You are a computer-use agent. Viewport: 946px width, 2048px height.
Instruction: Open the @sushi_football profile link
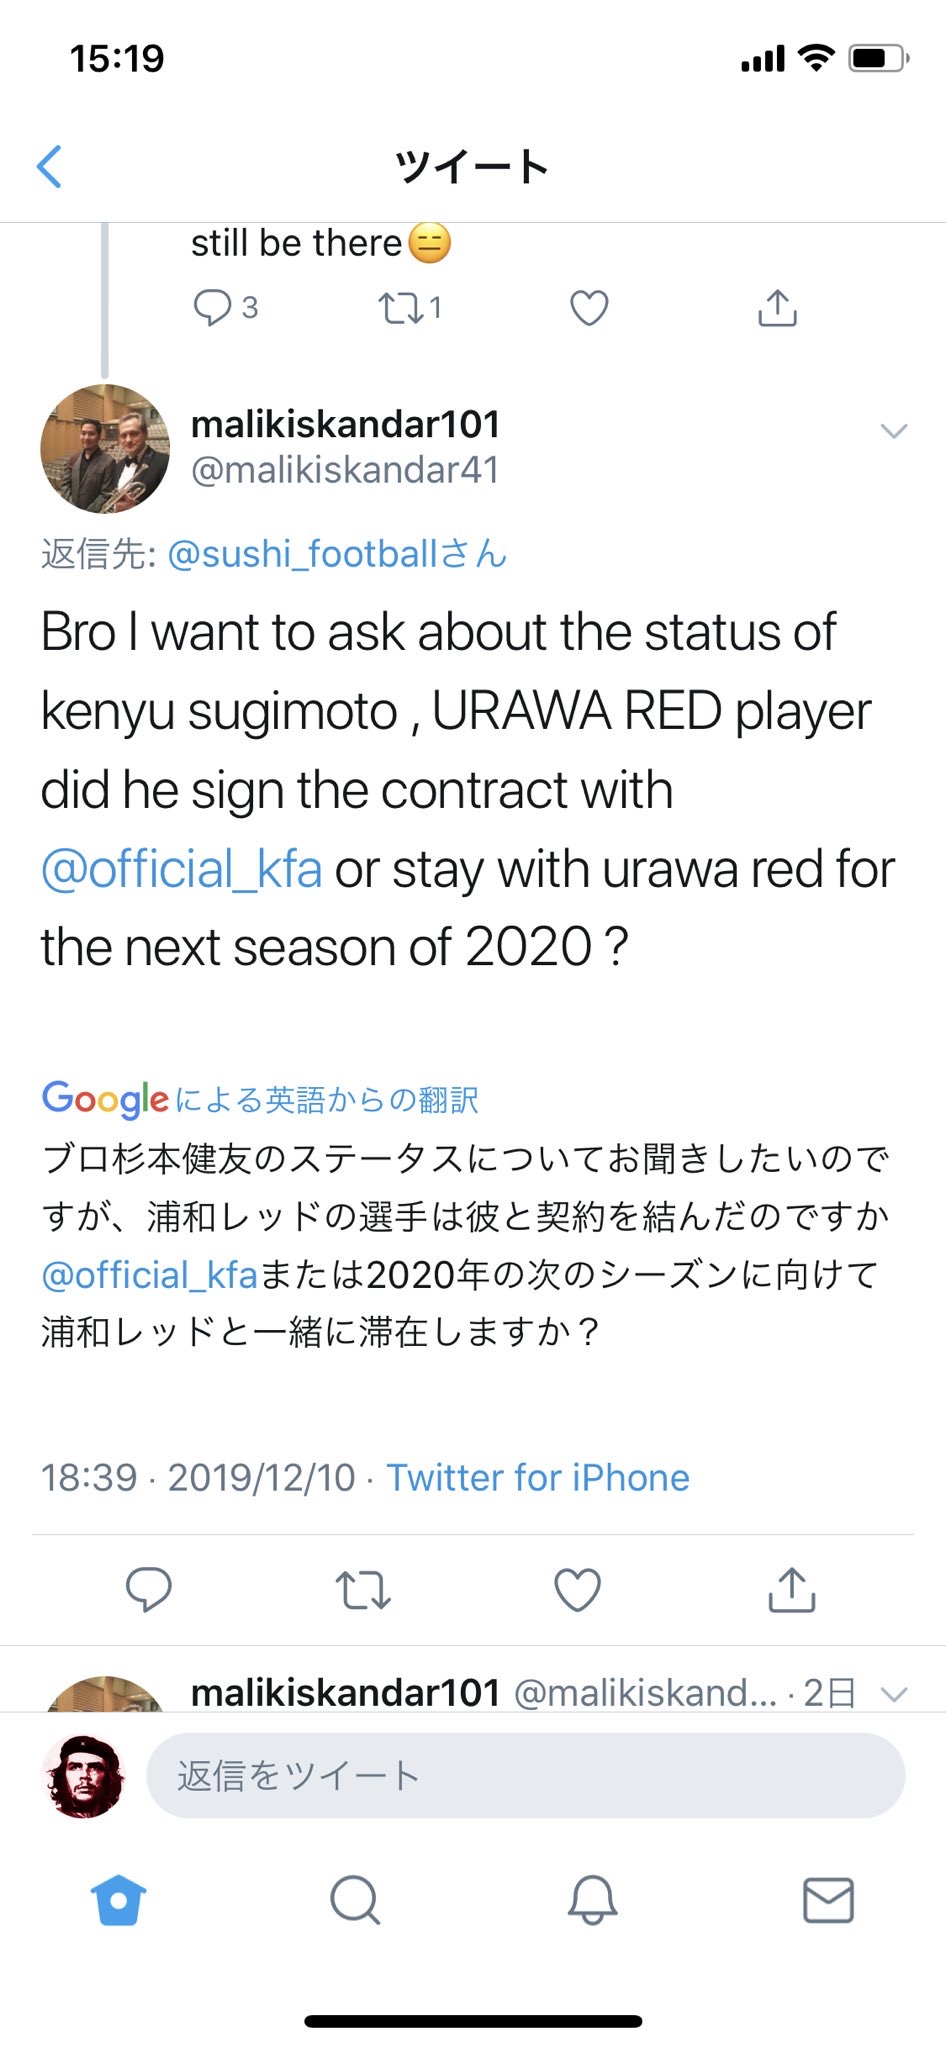336,553
